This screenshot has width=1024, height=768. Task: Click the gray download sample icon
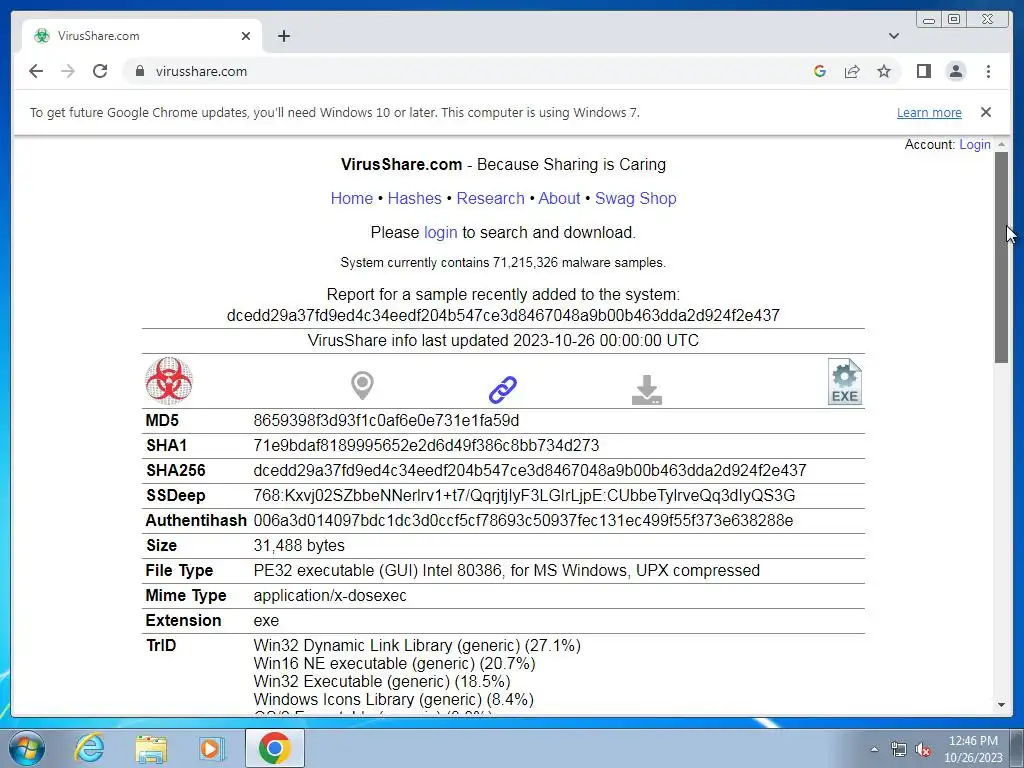click(x=647, y=390)
